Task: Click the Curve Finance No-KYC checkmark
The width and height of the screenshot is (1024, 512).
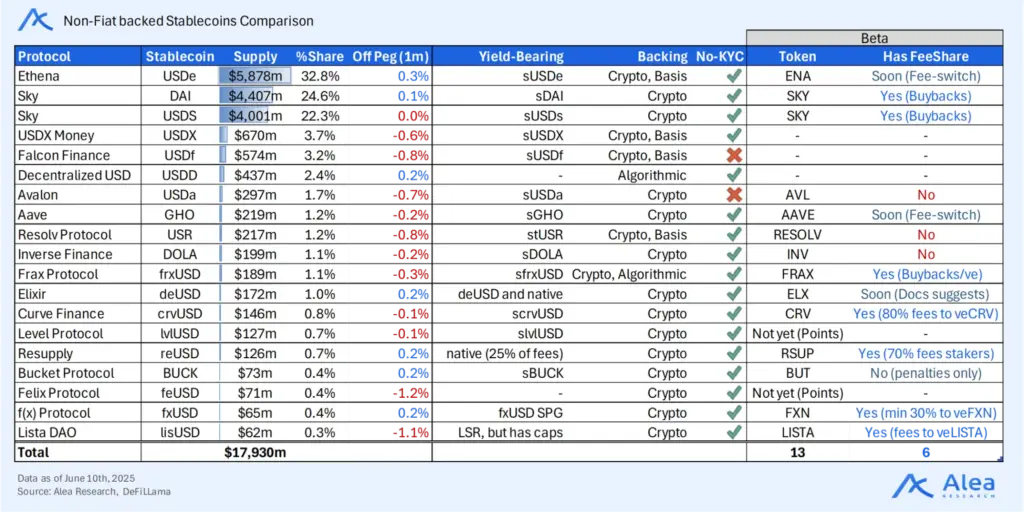Action: (734, 314)
